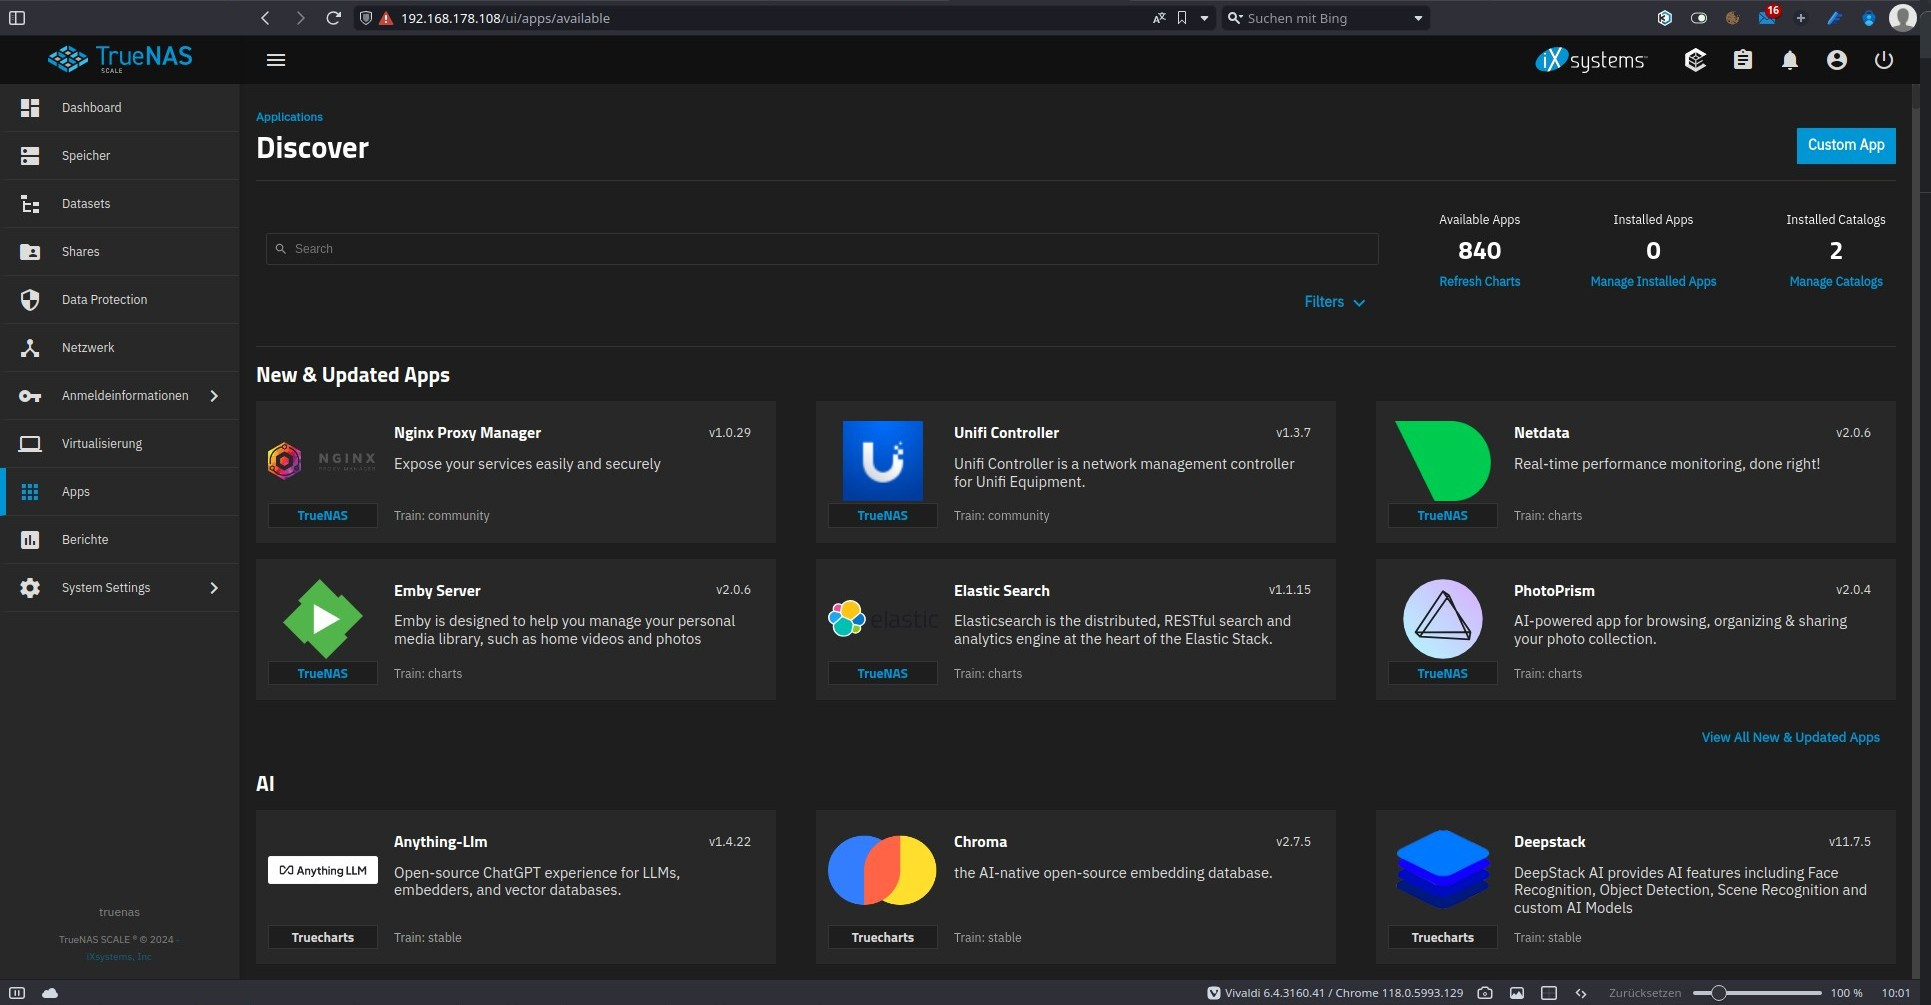Bookmark the page with bookmark icon
1931x1005 pixels.
[1182, 18]
